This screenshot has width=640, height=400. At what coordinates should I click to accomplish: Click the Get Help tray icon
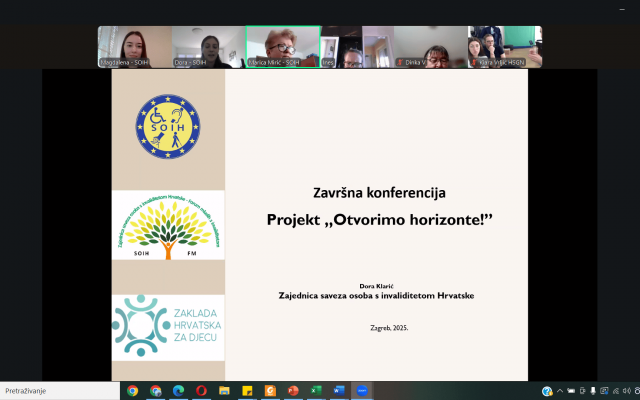pos(547,391)
